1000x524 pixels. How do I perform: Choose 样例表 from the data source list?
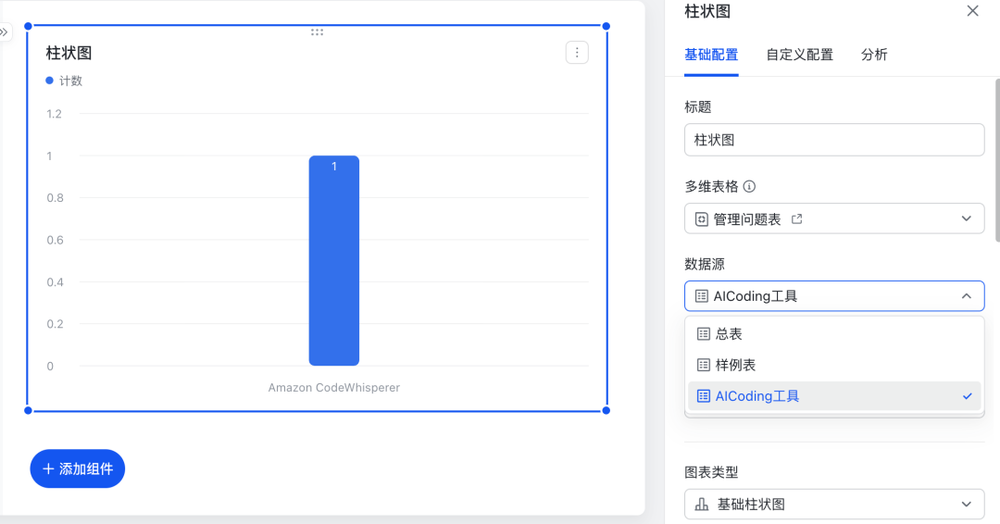[x=735, y=365]
